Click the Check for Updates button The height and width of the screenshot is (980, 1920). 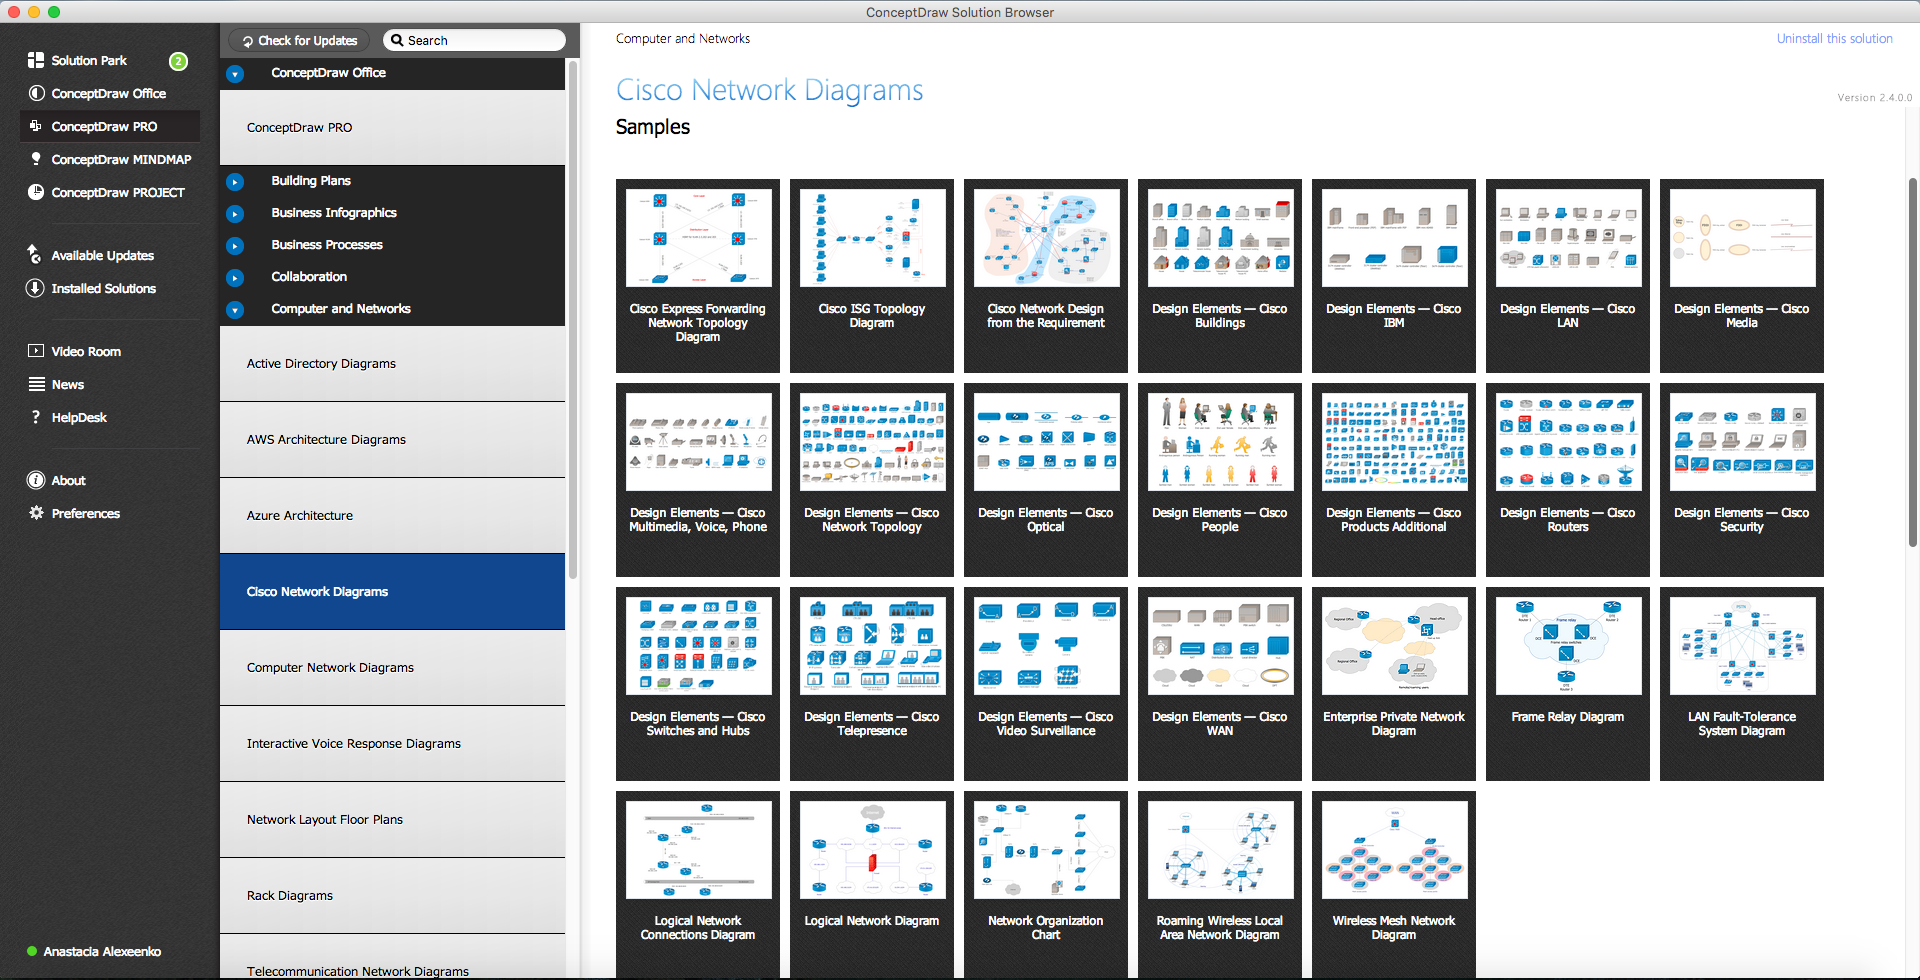coord(300,40)
